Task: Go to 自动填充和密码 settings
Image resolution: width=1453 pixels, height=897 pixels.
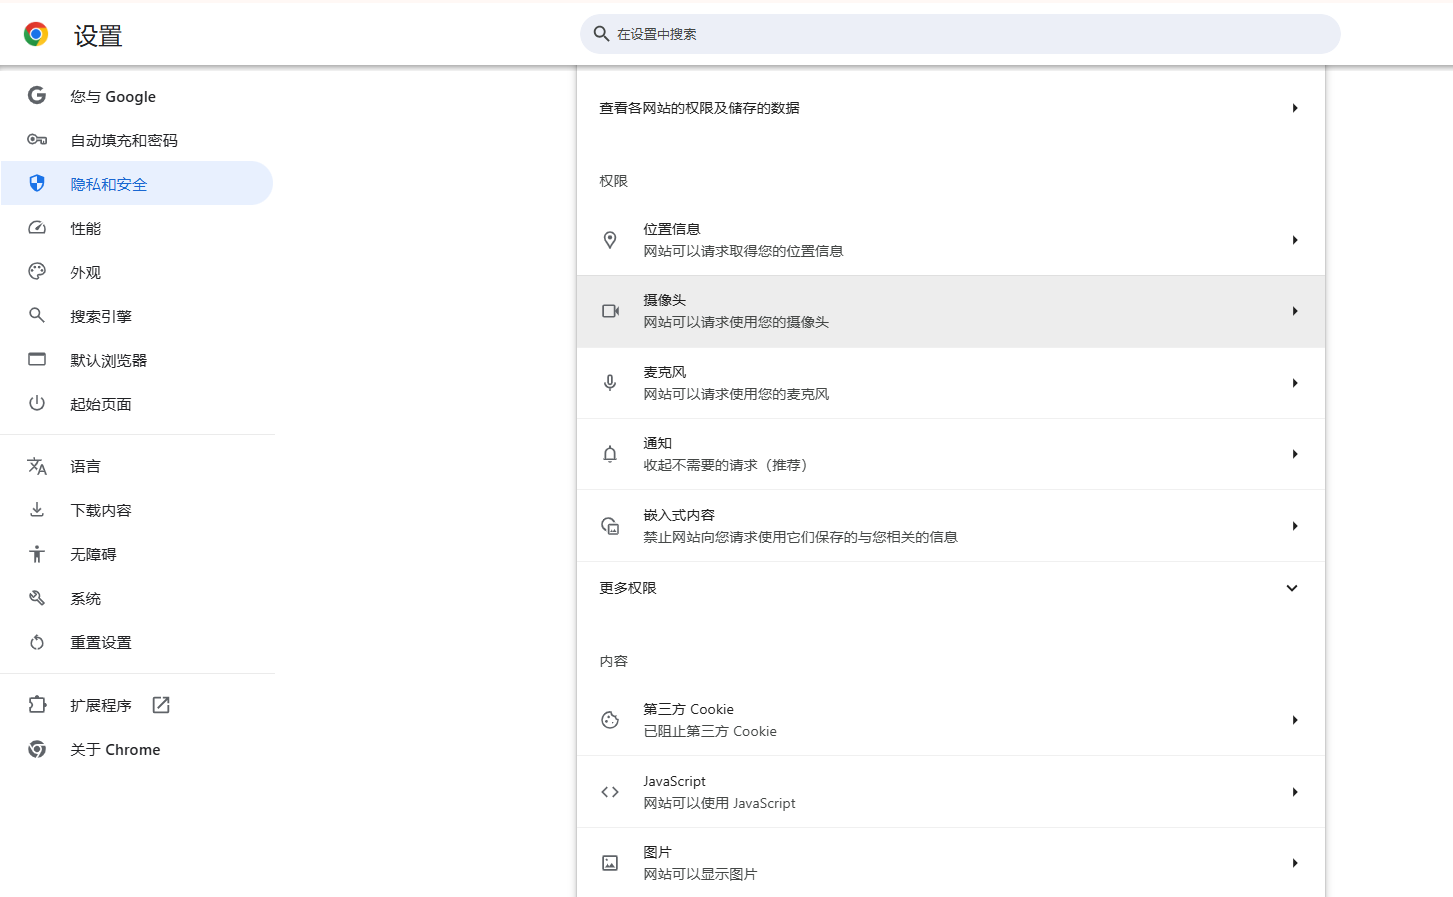Action: [x=137, y=140]
